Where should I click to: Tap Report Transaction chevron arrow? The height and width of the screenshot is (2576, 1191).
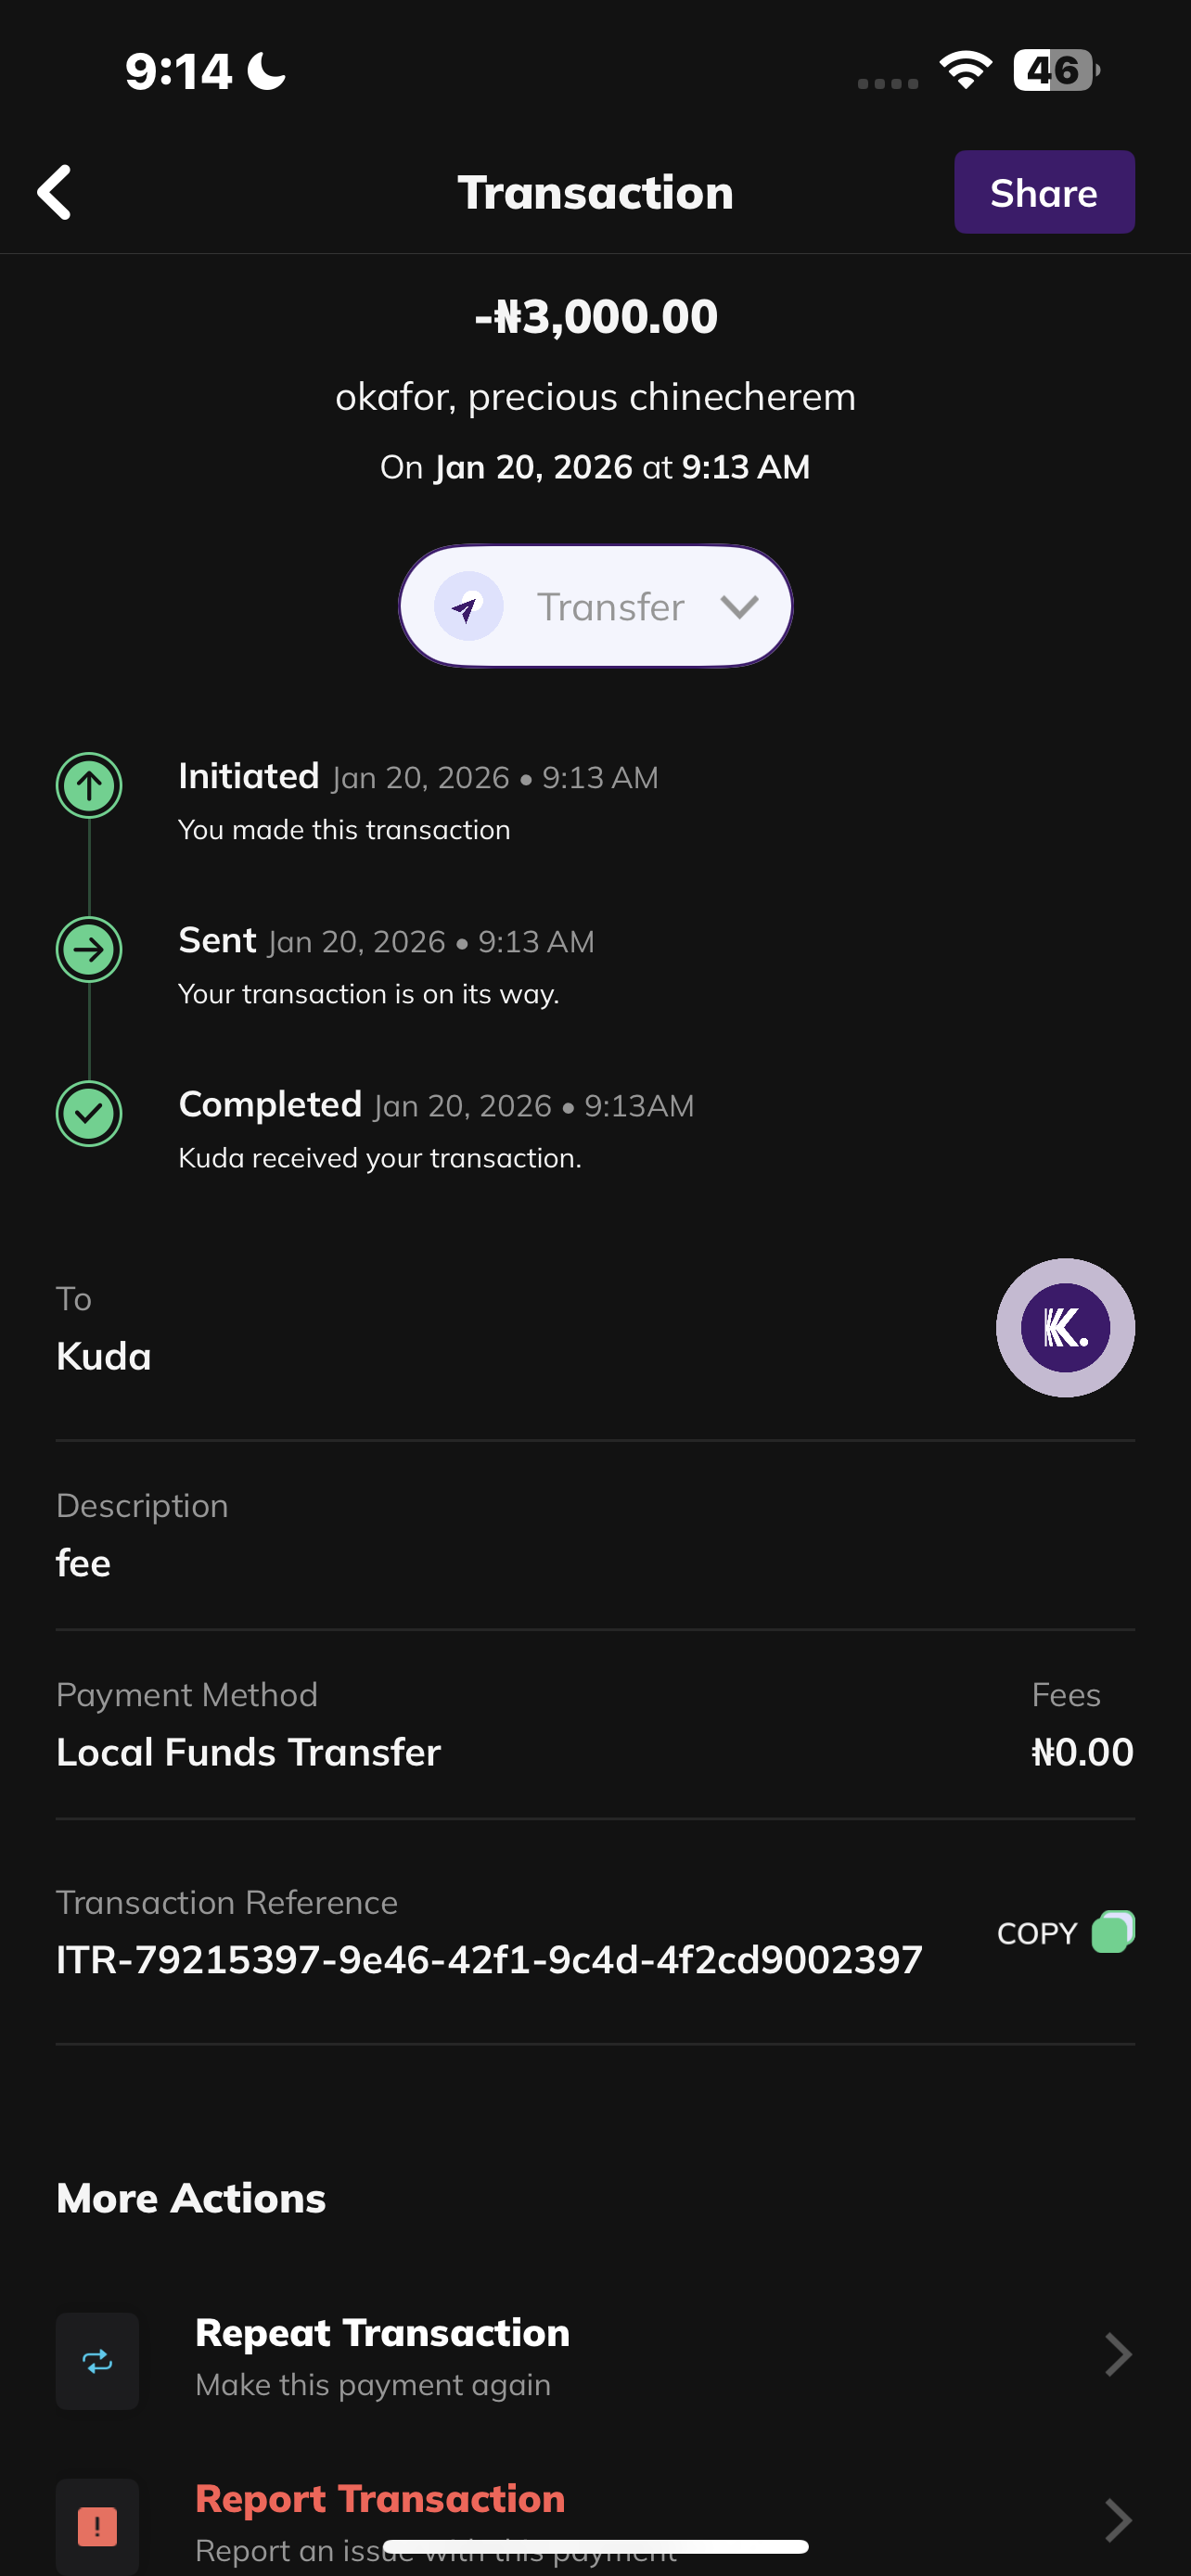pos(1117,2520)
